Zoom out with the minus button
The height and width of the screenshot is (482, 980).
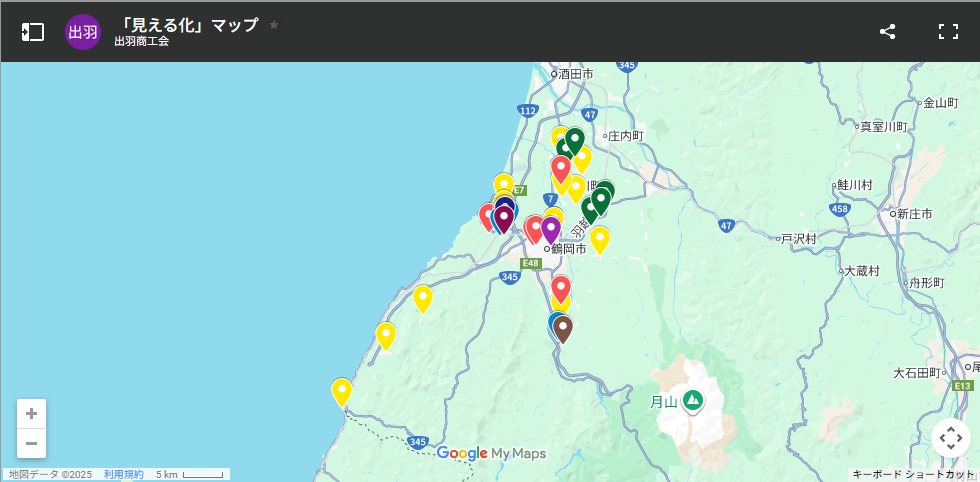coord(32,443)
